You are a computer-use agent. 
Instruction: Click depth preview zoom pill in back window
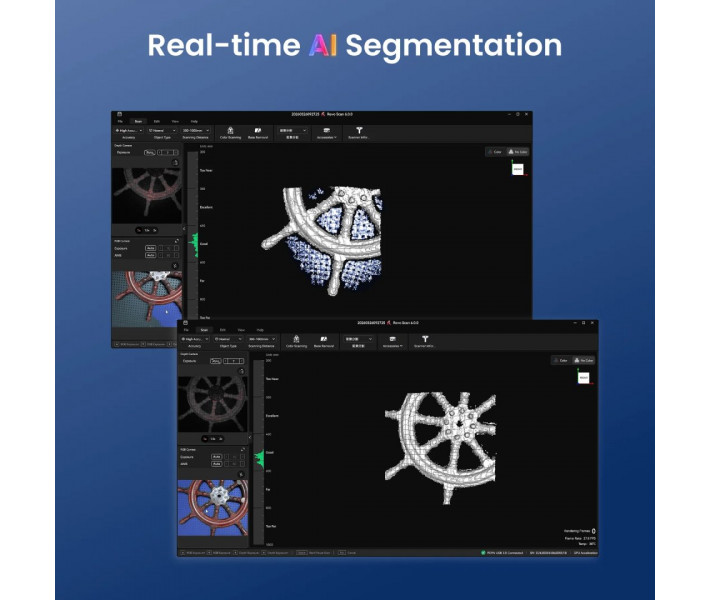coord(147,230)
